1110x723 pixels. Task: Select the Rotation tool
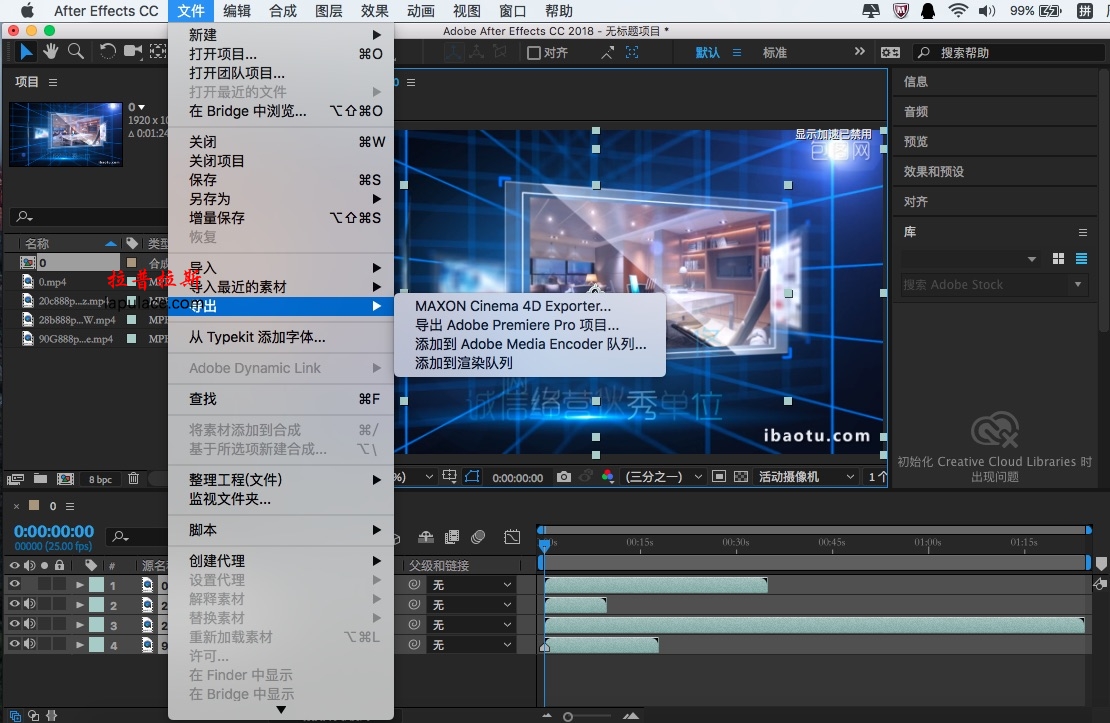107,51
